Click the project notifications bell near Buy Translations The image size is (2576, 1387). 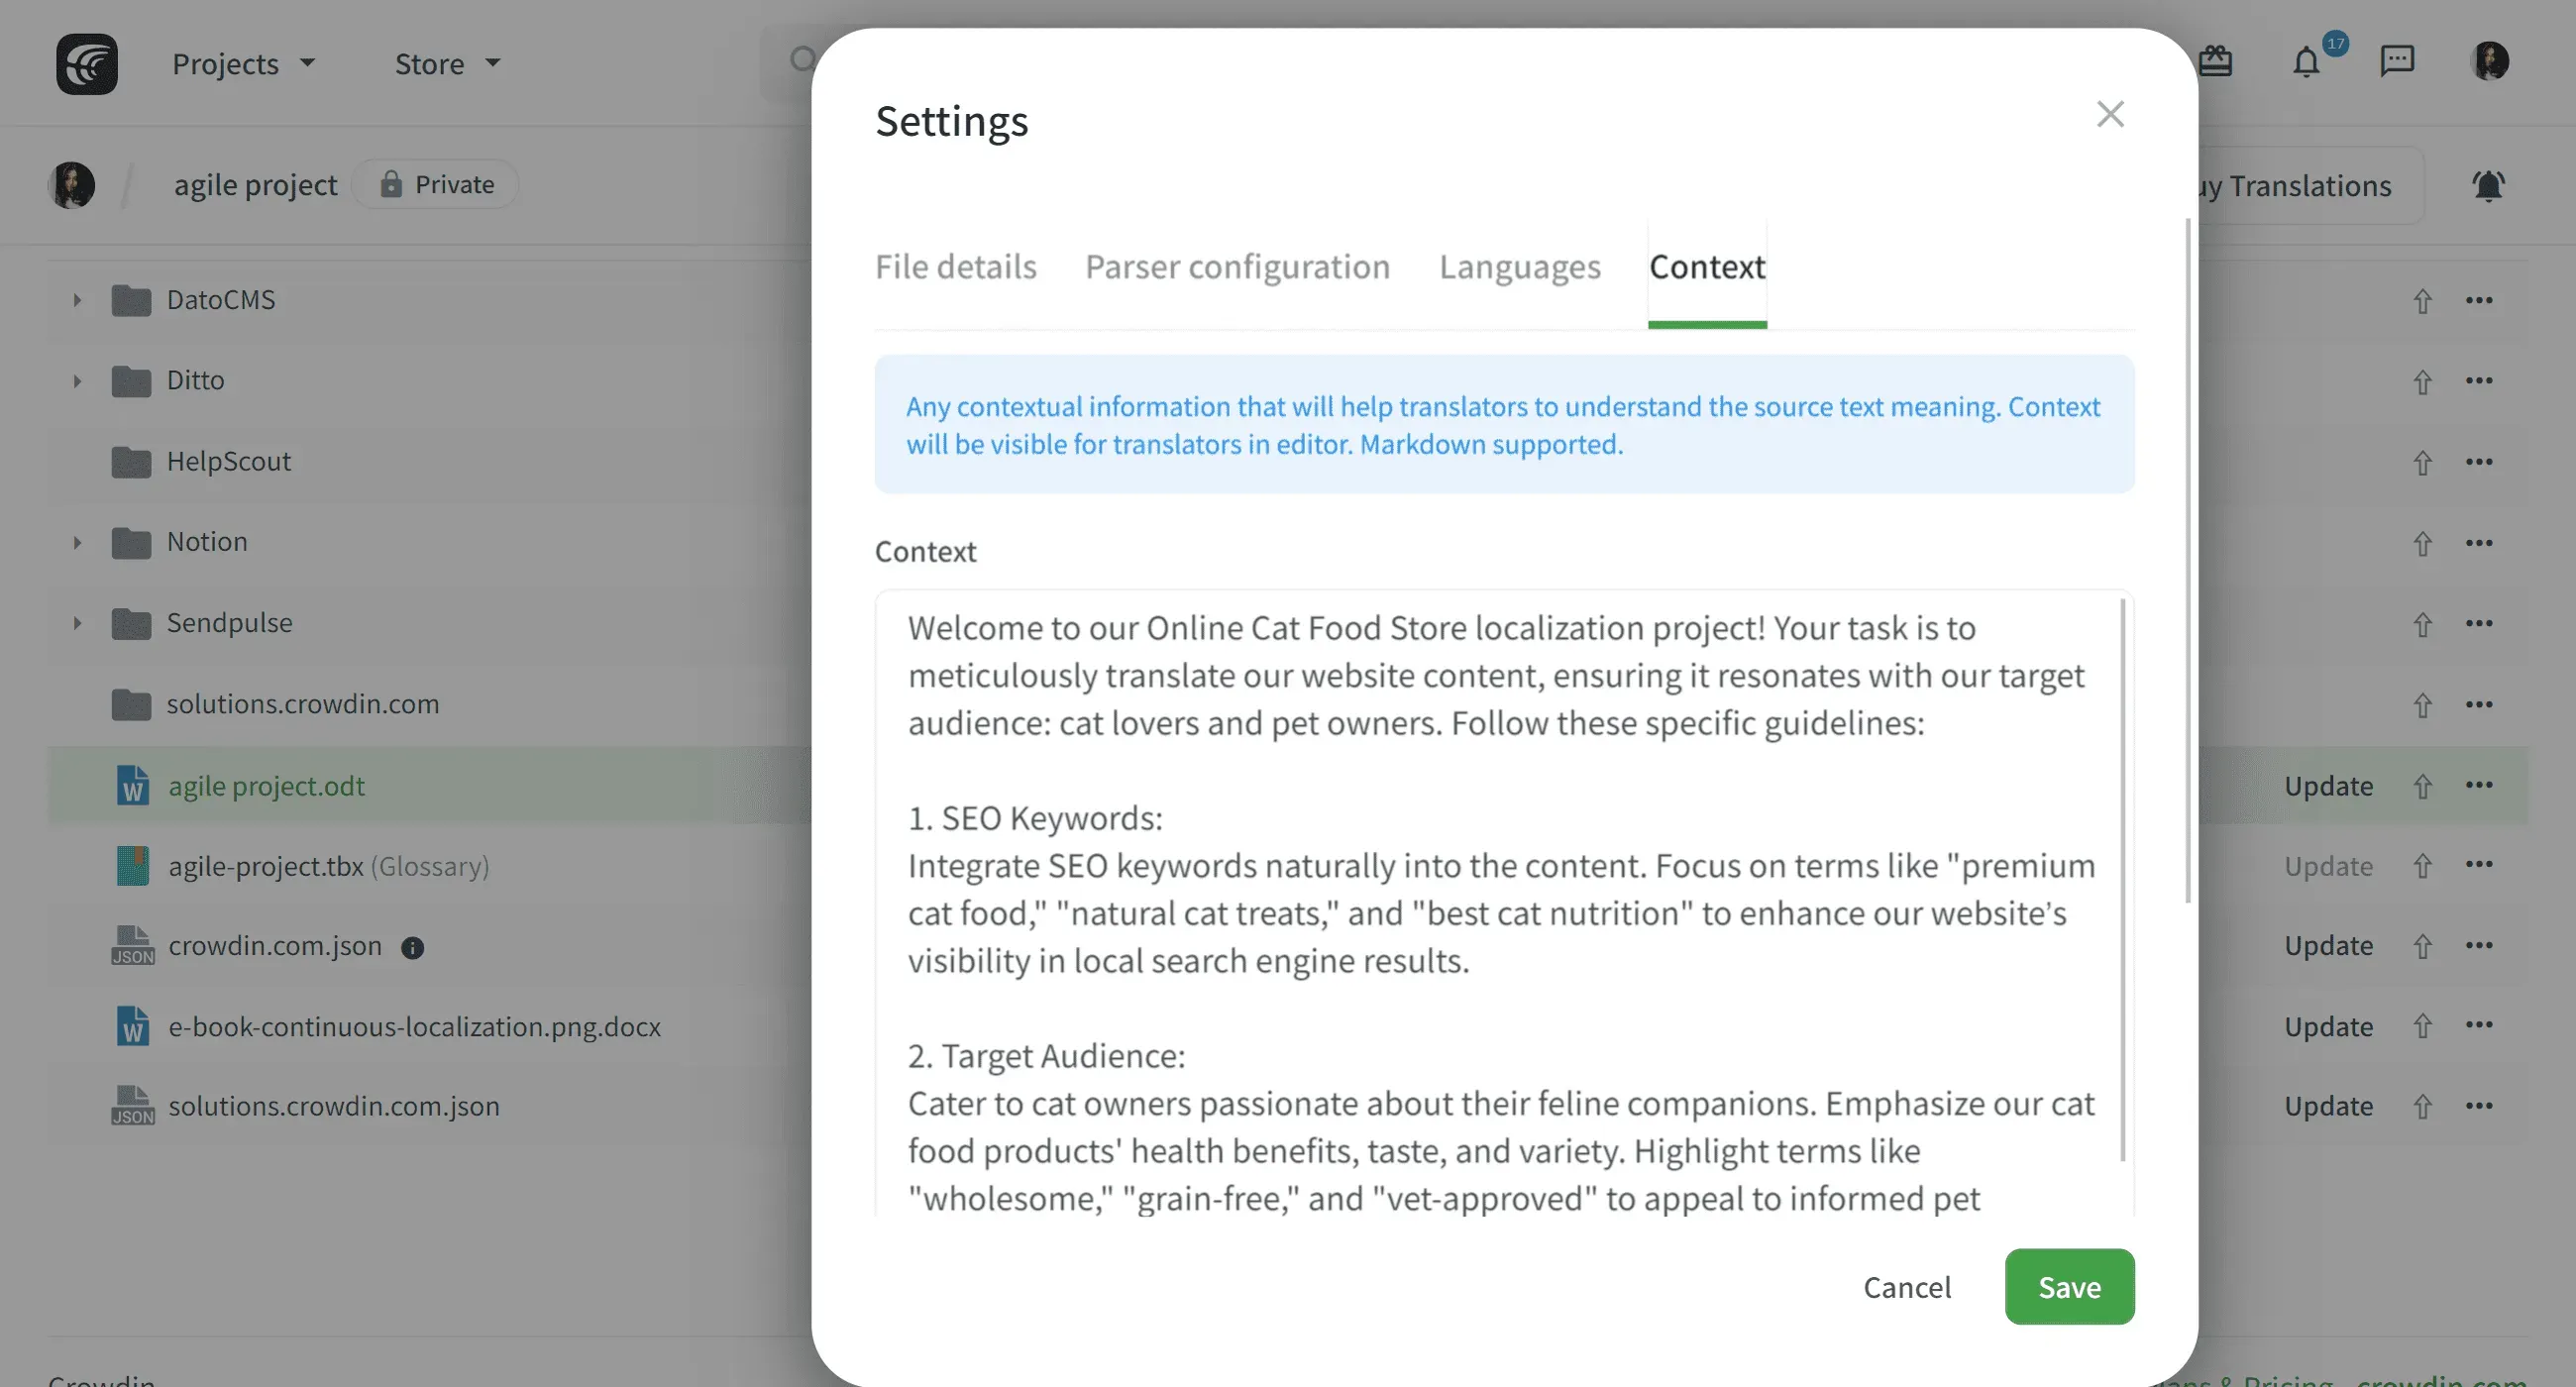[x=2489, y=185]
